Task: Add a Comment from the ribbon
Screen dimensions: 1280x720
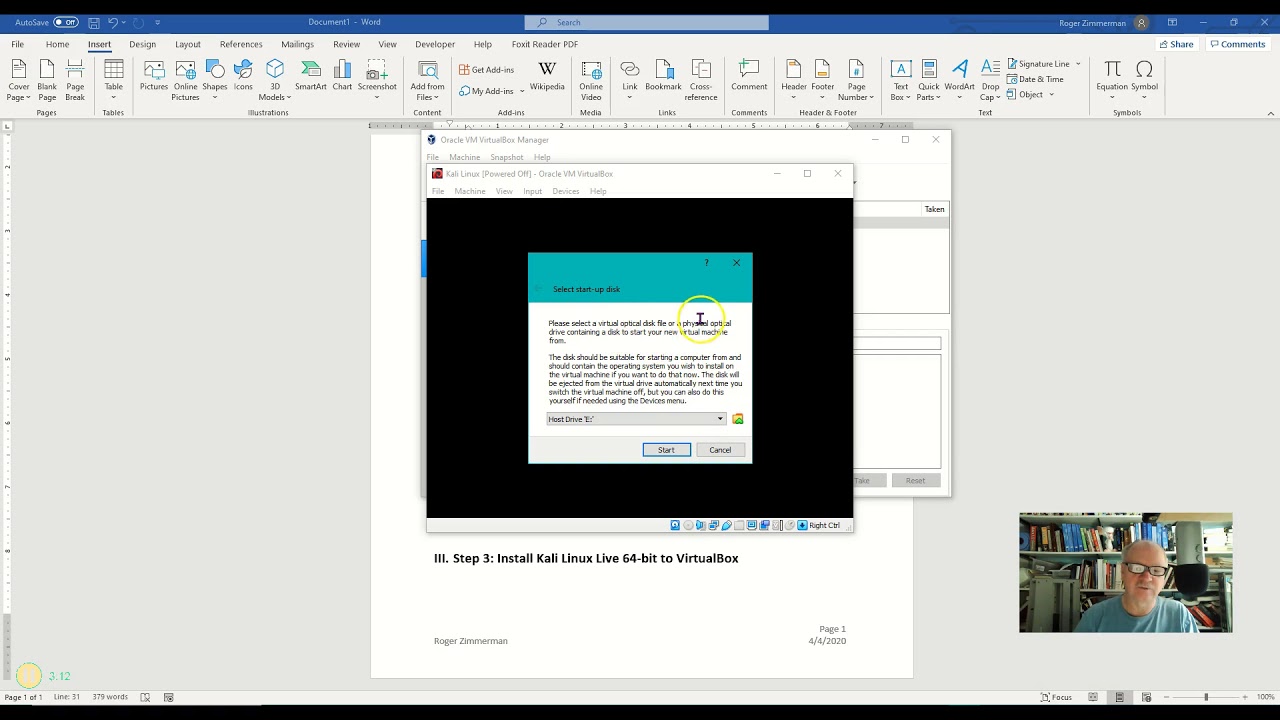Action: click(749, 76)
